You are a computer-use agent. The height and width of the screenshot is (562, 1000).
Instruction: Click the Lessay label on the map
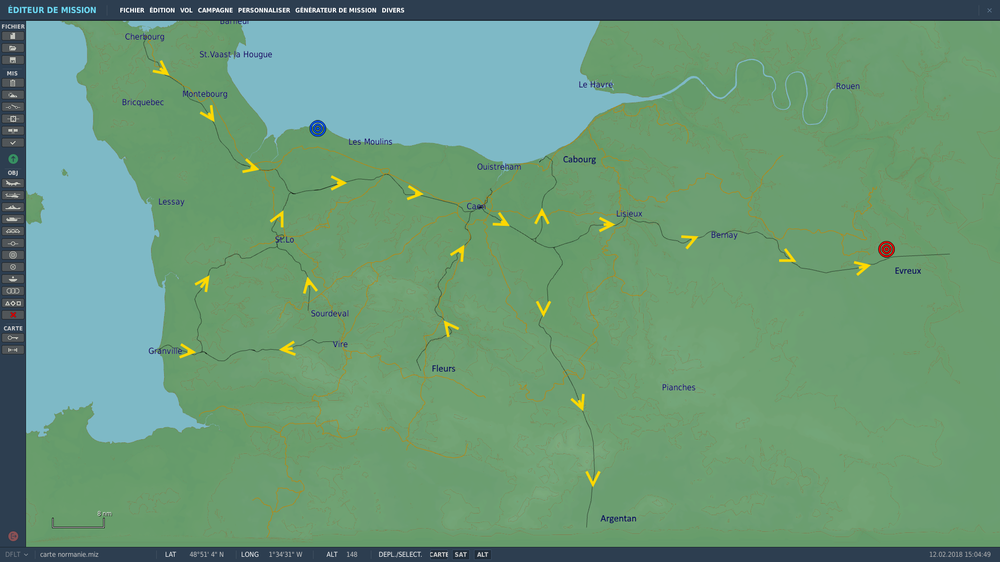point(171,202)
